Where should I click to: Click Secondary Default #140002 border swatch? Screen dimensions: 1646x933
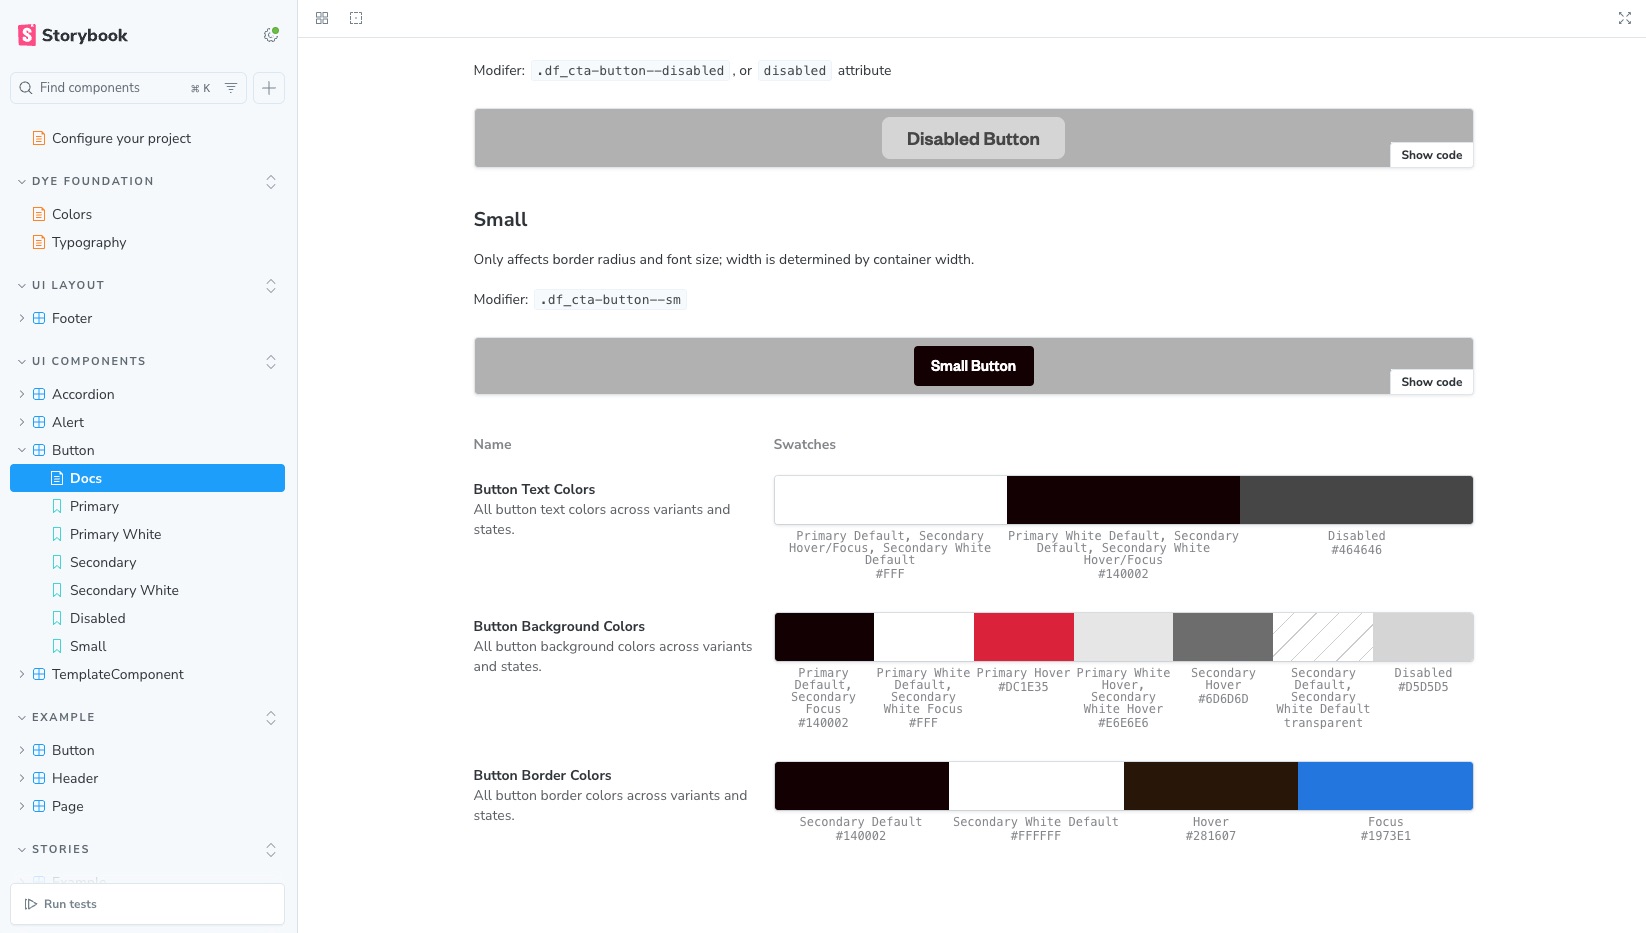pos(862,786)
